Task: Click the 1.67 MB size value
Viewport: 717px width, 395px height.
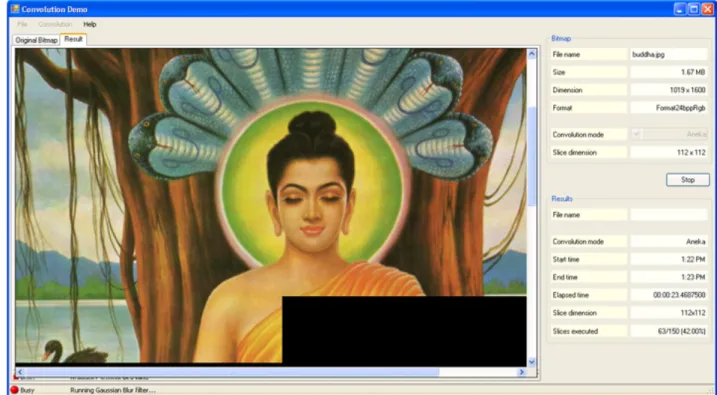Action: (669, 72)
